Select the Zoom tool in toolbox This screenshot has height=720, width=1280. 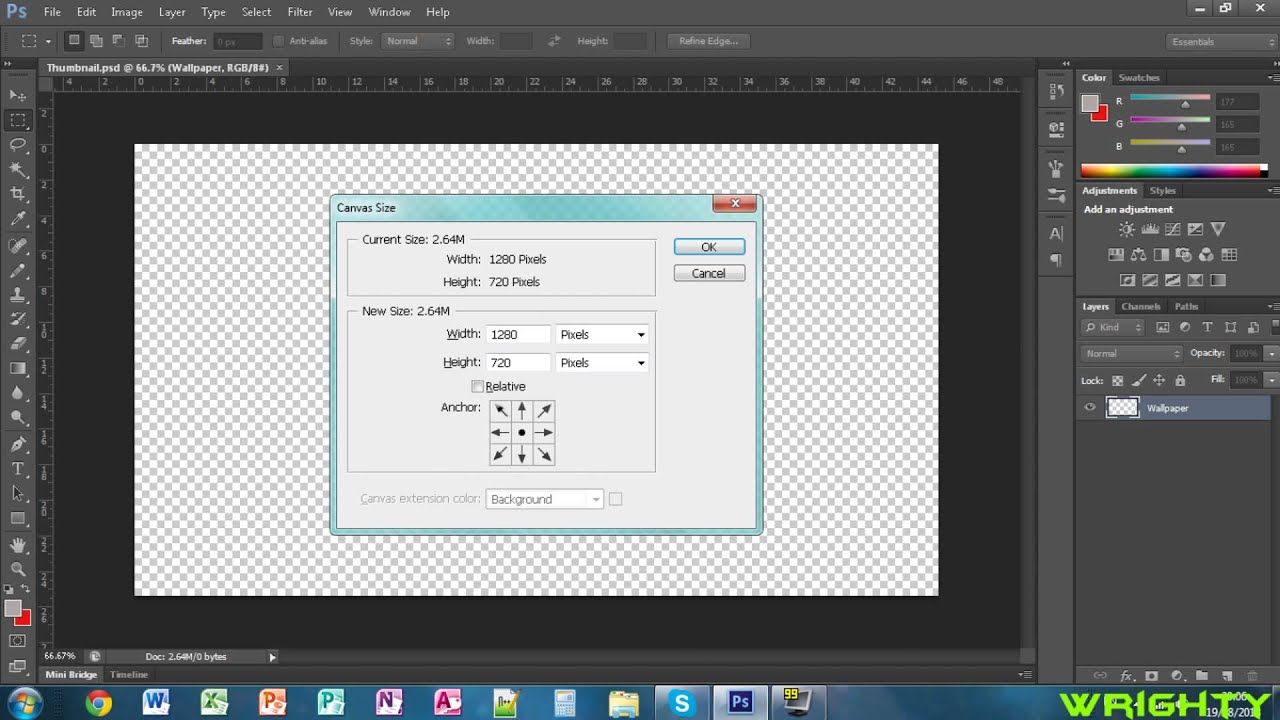[x=18, y=569]
